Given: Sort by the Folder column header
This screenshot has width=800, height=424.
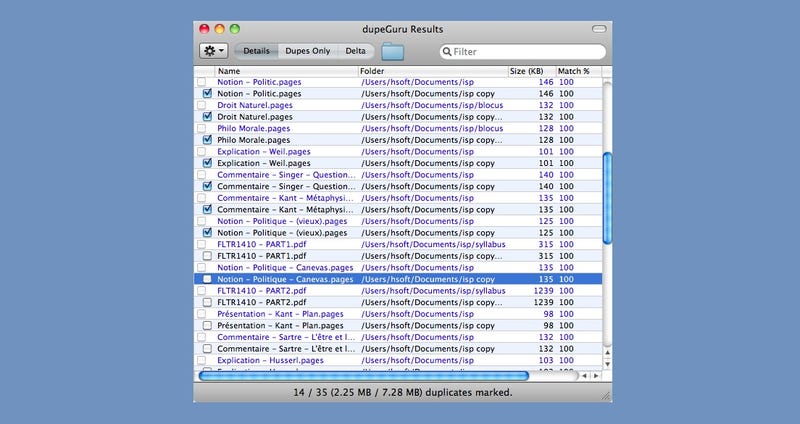Looking at the screenshot, I should click(433, 71).
